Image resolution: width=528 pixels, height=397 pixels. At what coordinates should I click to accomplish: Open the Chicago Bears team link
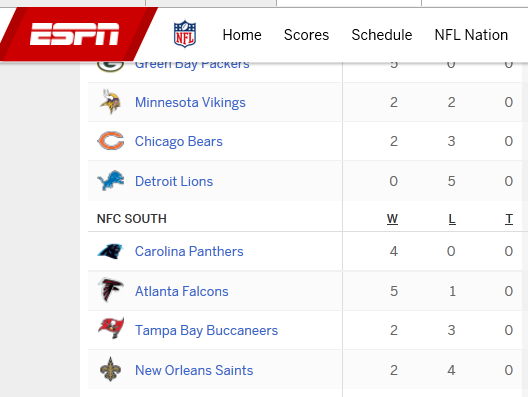point(179,141)
